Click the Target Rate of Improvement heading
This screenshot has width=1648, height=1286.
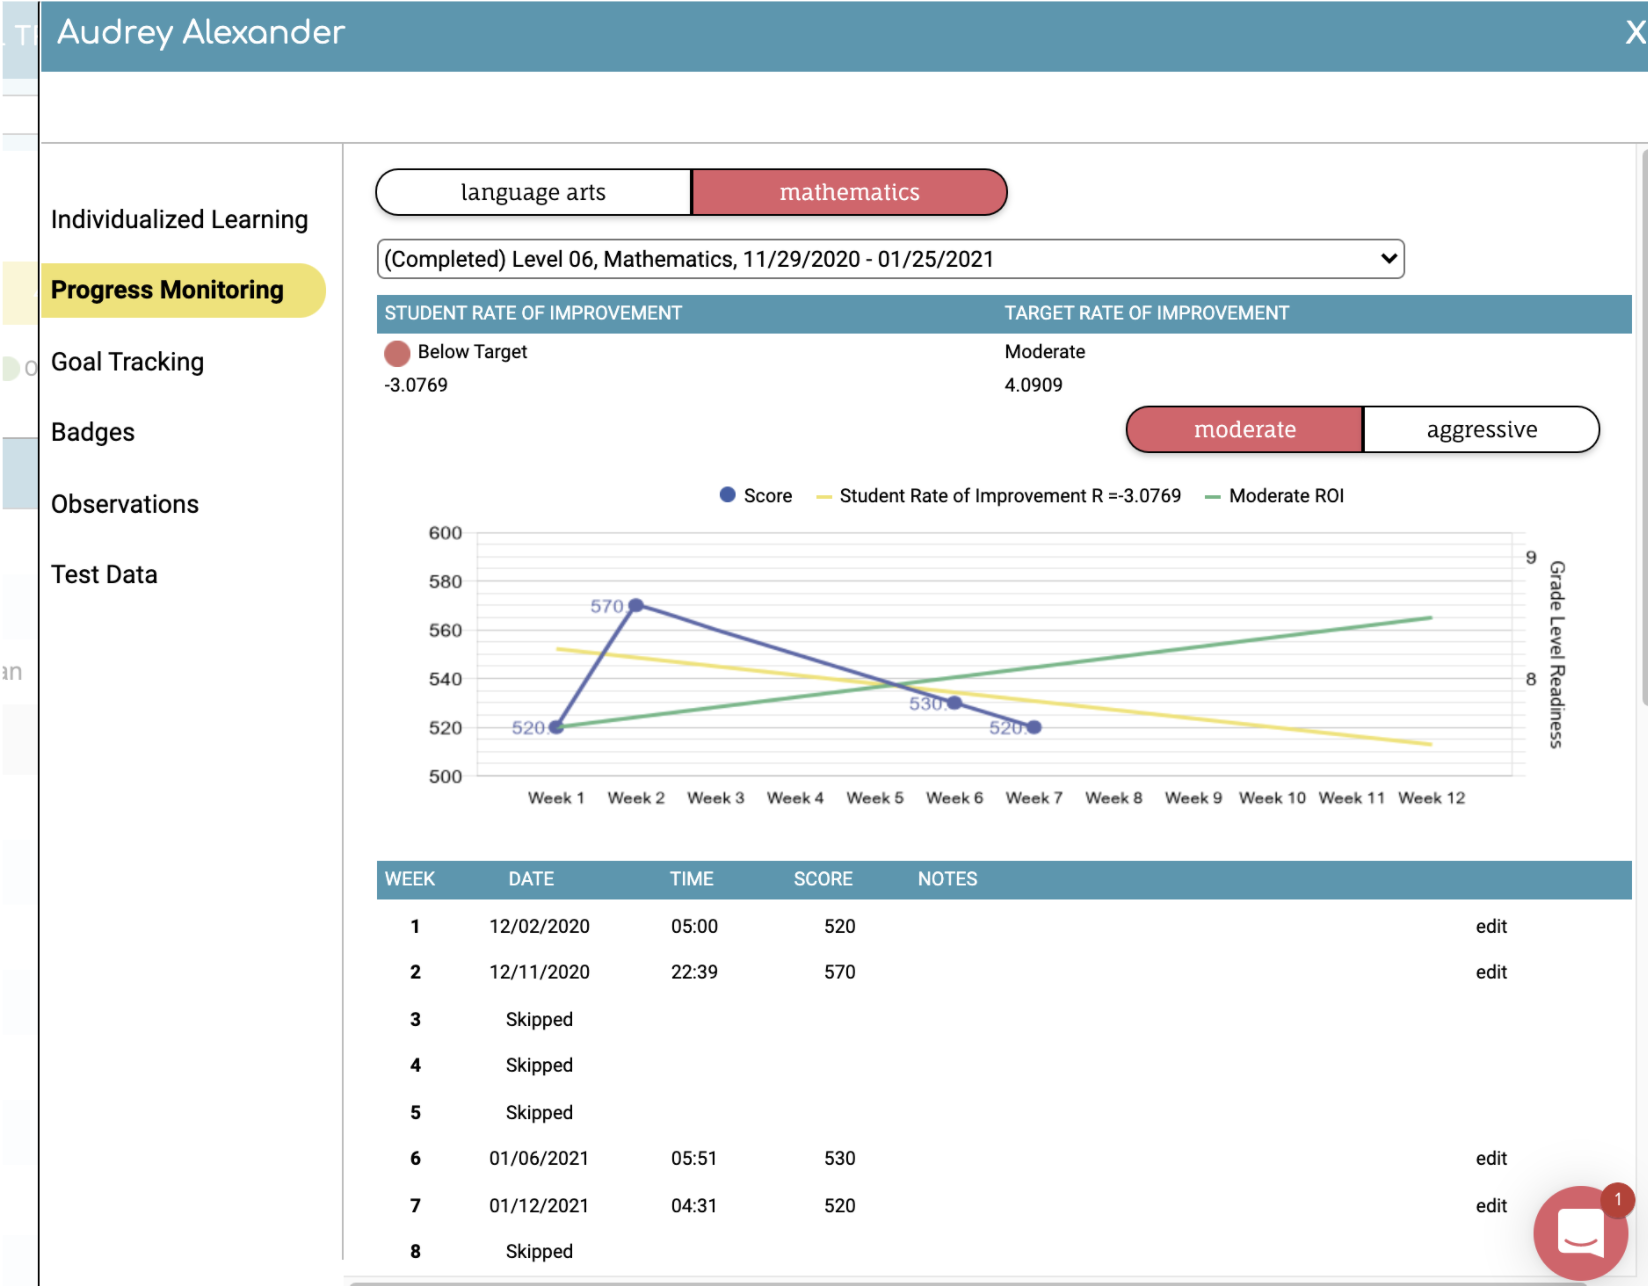[x=1147, y=313]
